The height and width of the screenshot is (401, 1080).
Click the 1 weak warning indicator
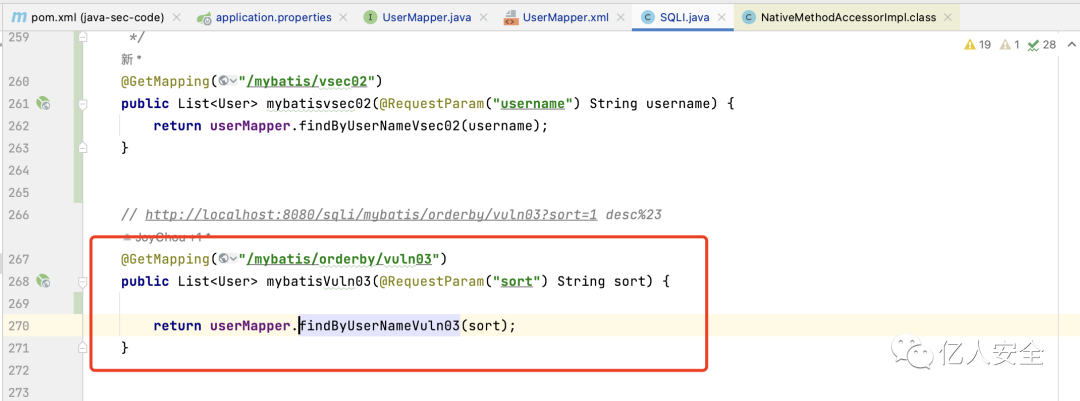click(x=1009, y=45)
